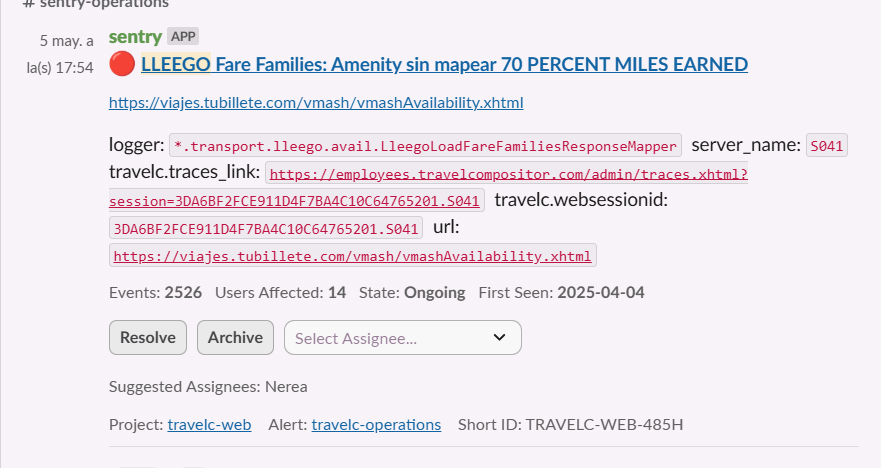Open the travelc-operations alert link
Screen dimensions: 881x468
[x=376, y=425]
